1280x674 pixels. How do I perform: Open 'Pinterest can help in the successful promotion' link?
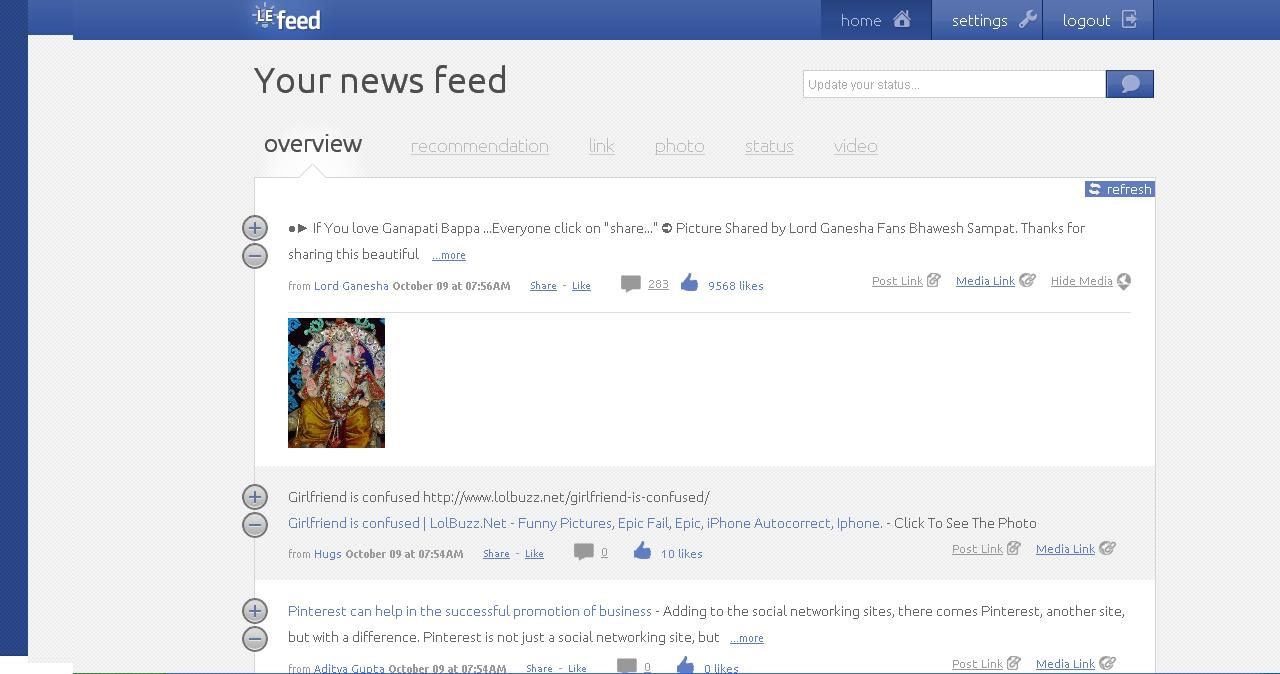click(x=470, y=611)
